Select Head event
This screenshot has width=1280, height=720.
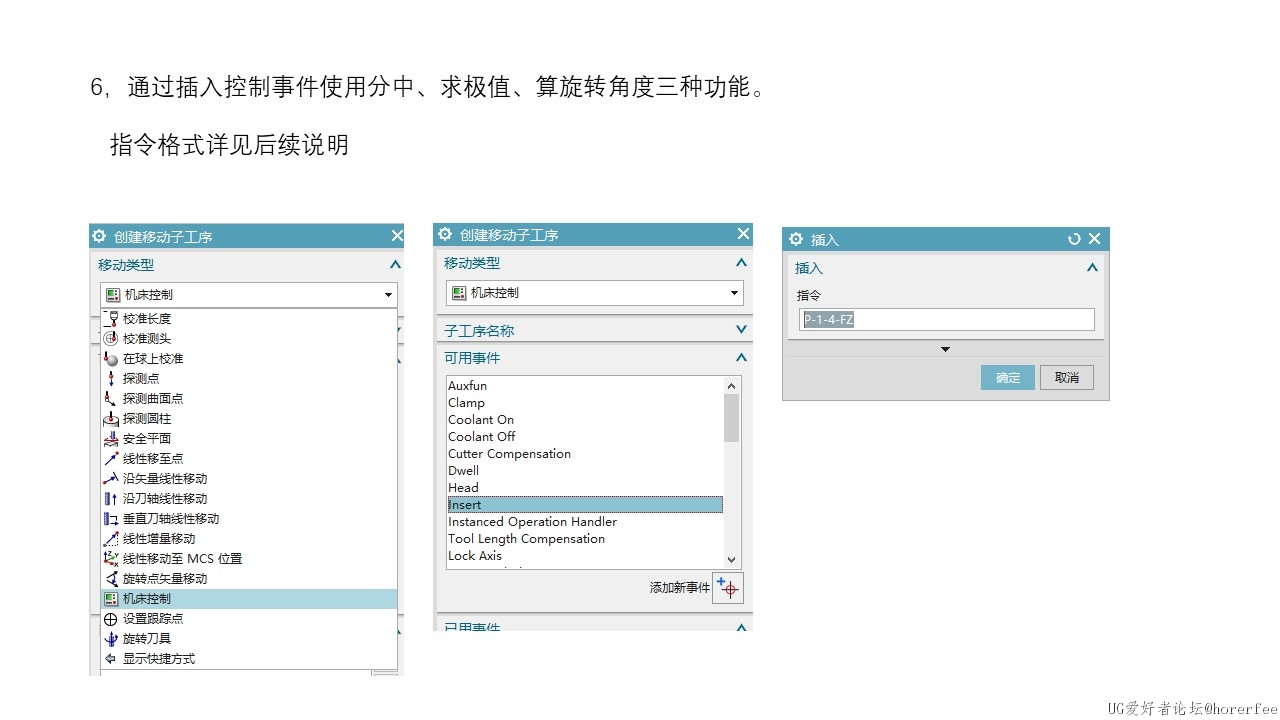tap(585, 488)
